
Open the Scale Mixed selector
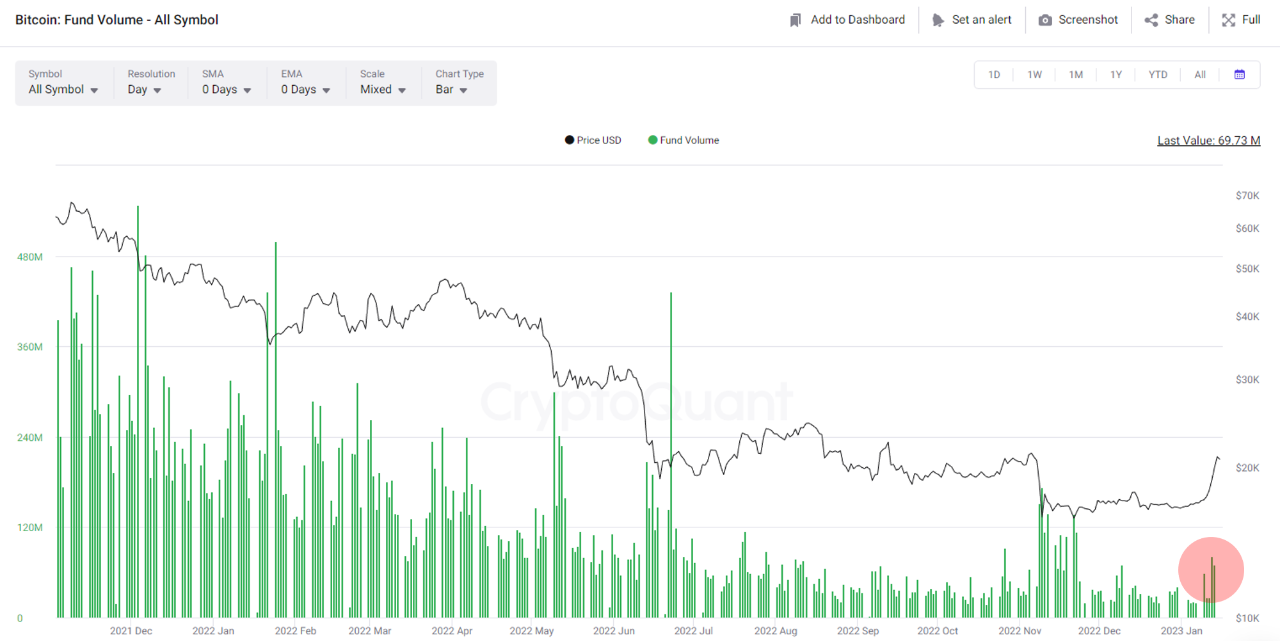[380, 89]
